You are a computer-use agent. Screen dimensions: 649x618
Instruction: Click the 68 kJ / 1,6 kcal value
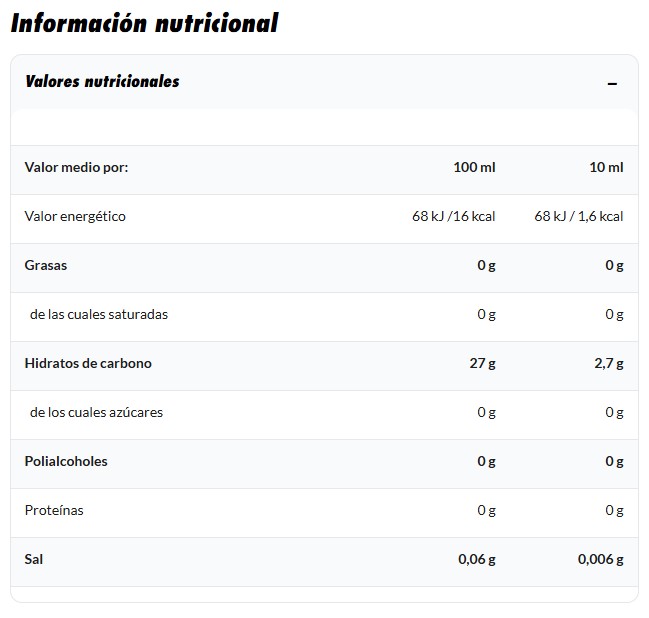tap(579, 216)
